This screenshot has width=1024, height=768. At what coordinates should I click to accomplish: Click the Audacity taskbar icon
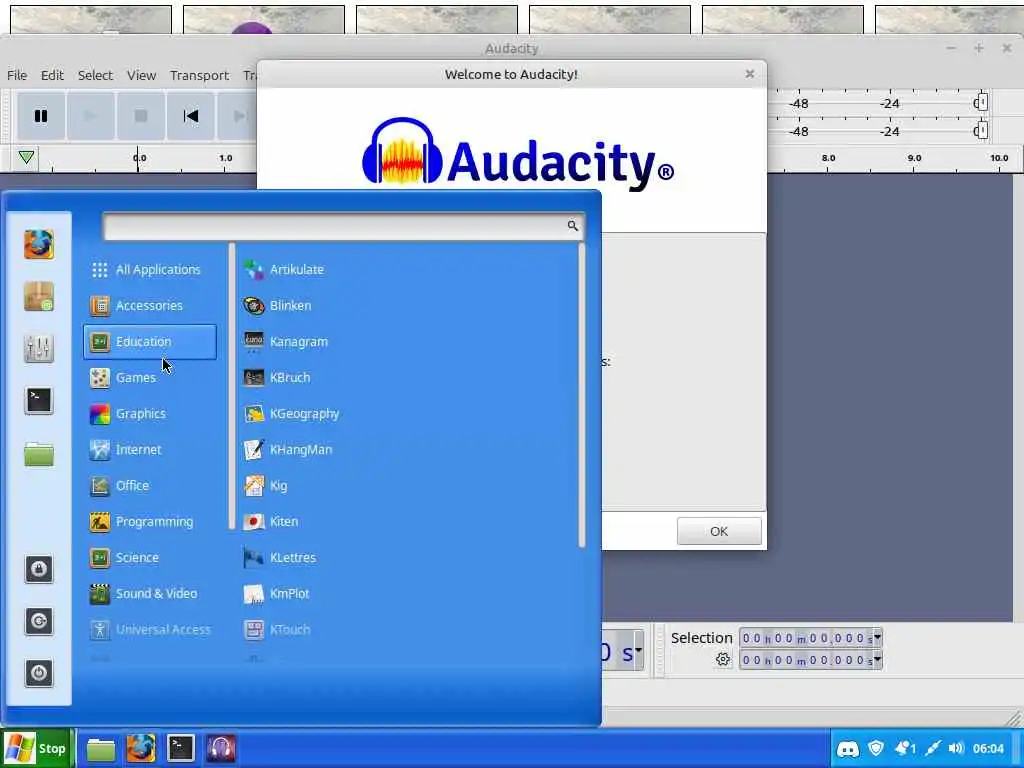coord(221,748)
